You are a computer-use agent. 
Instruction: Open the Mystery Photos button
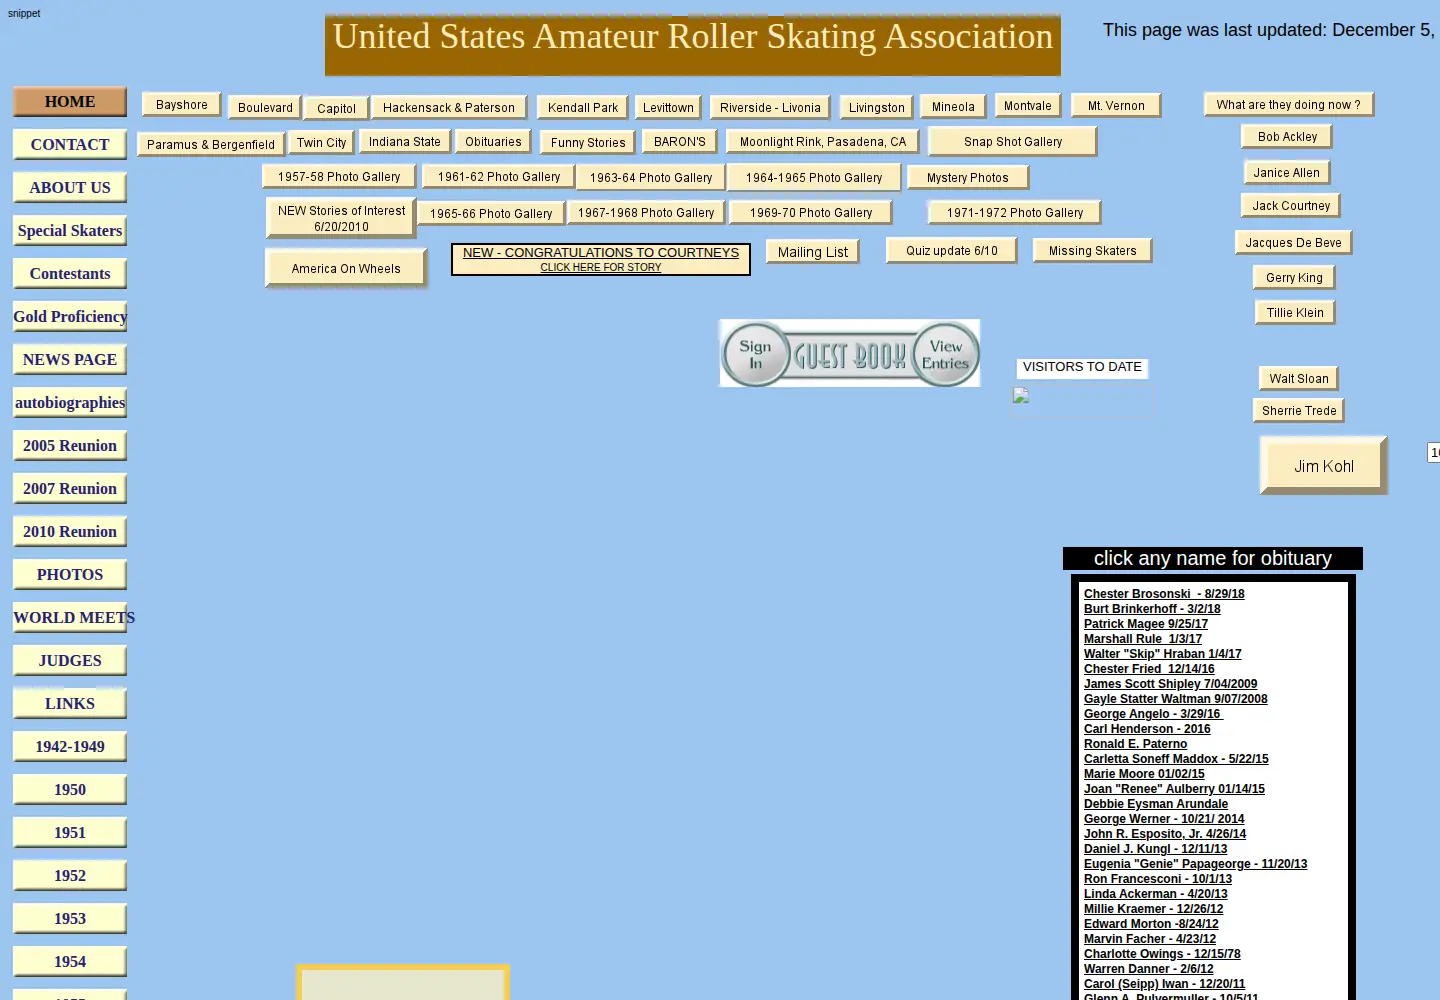coord(968,178)
